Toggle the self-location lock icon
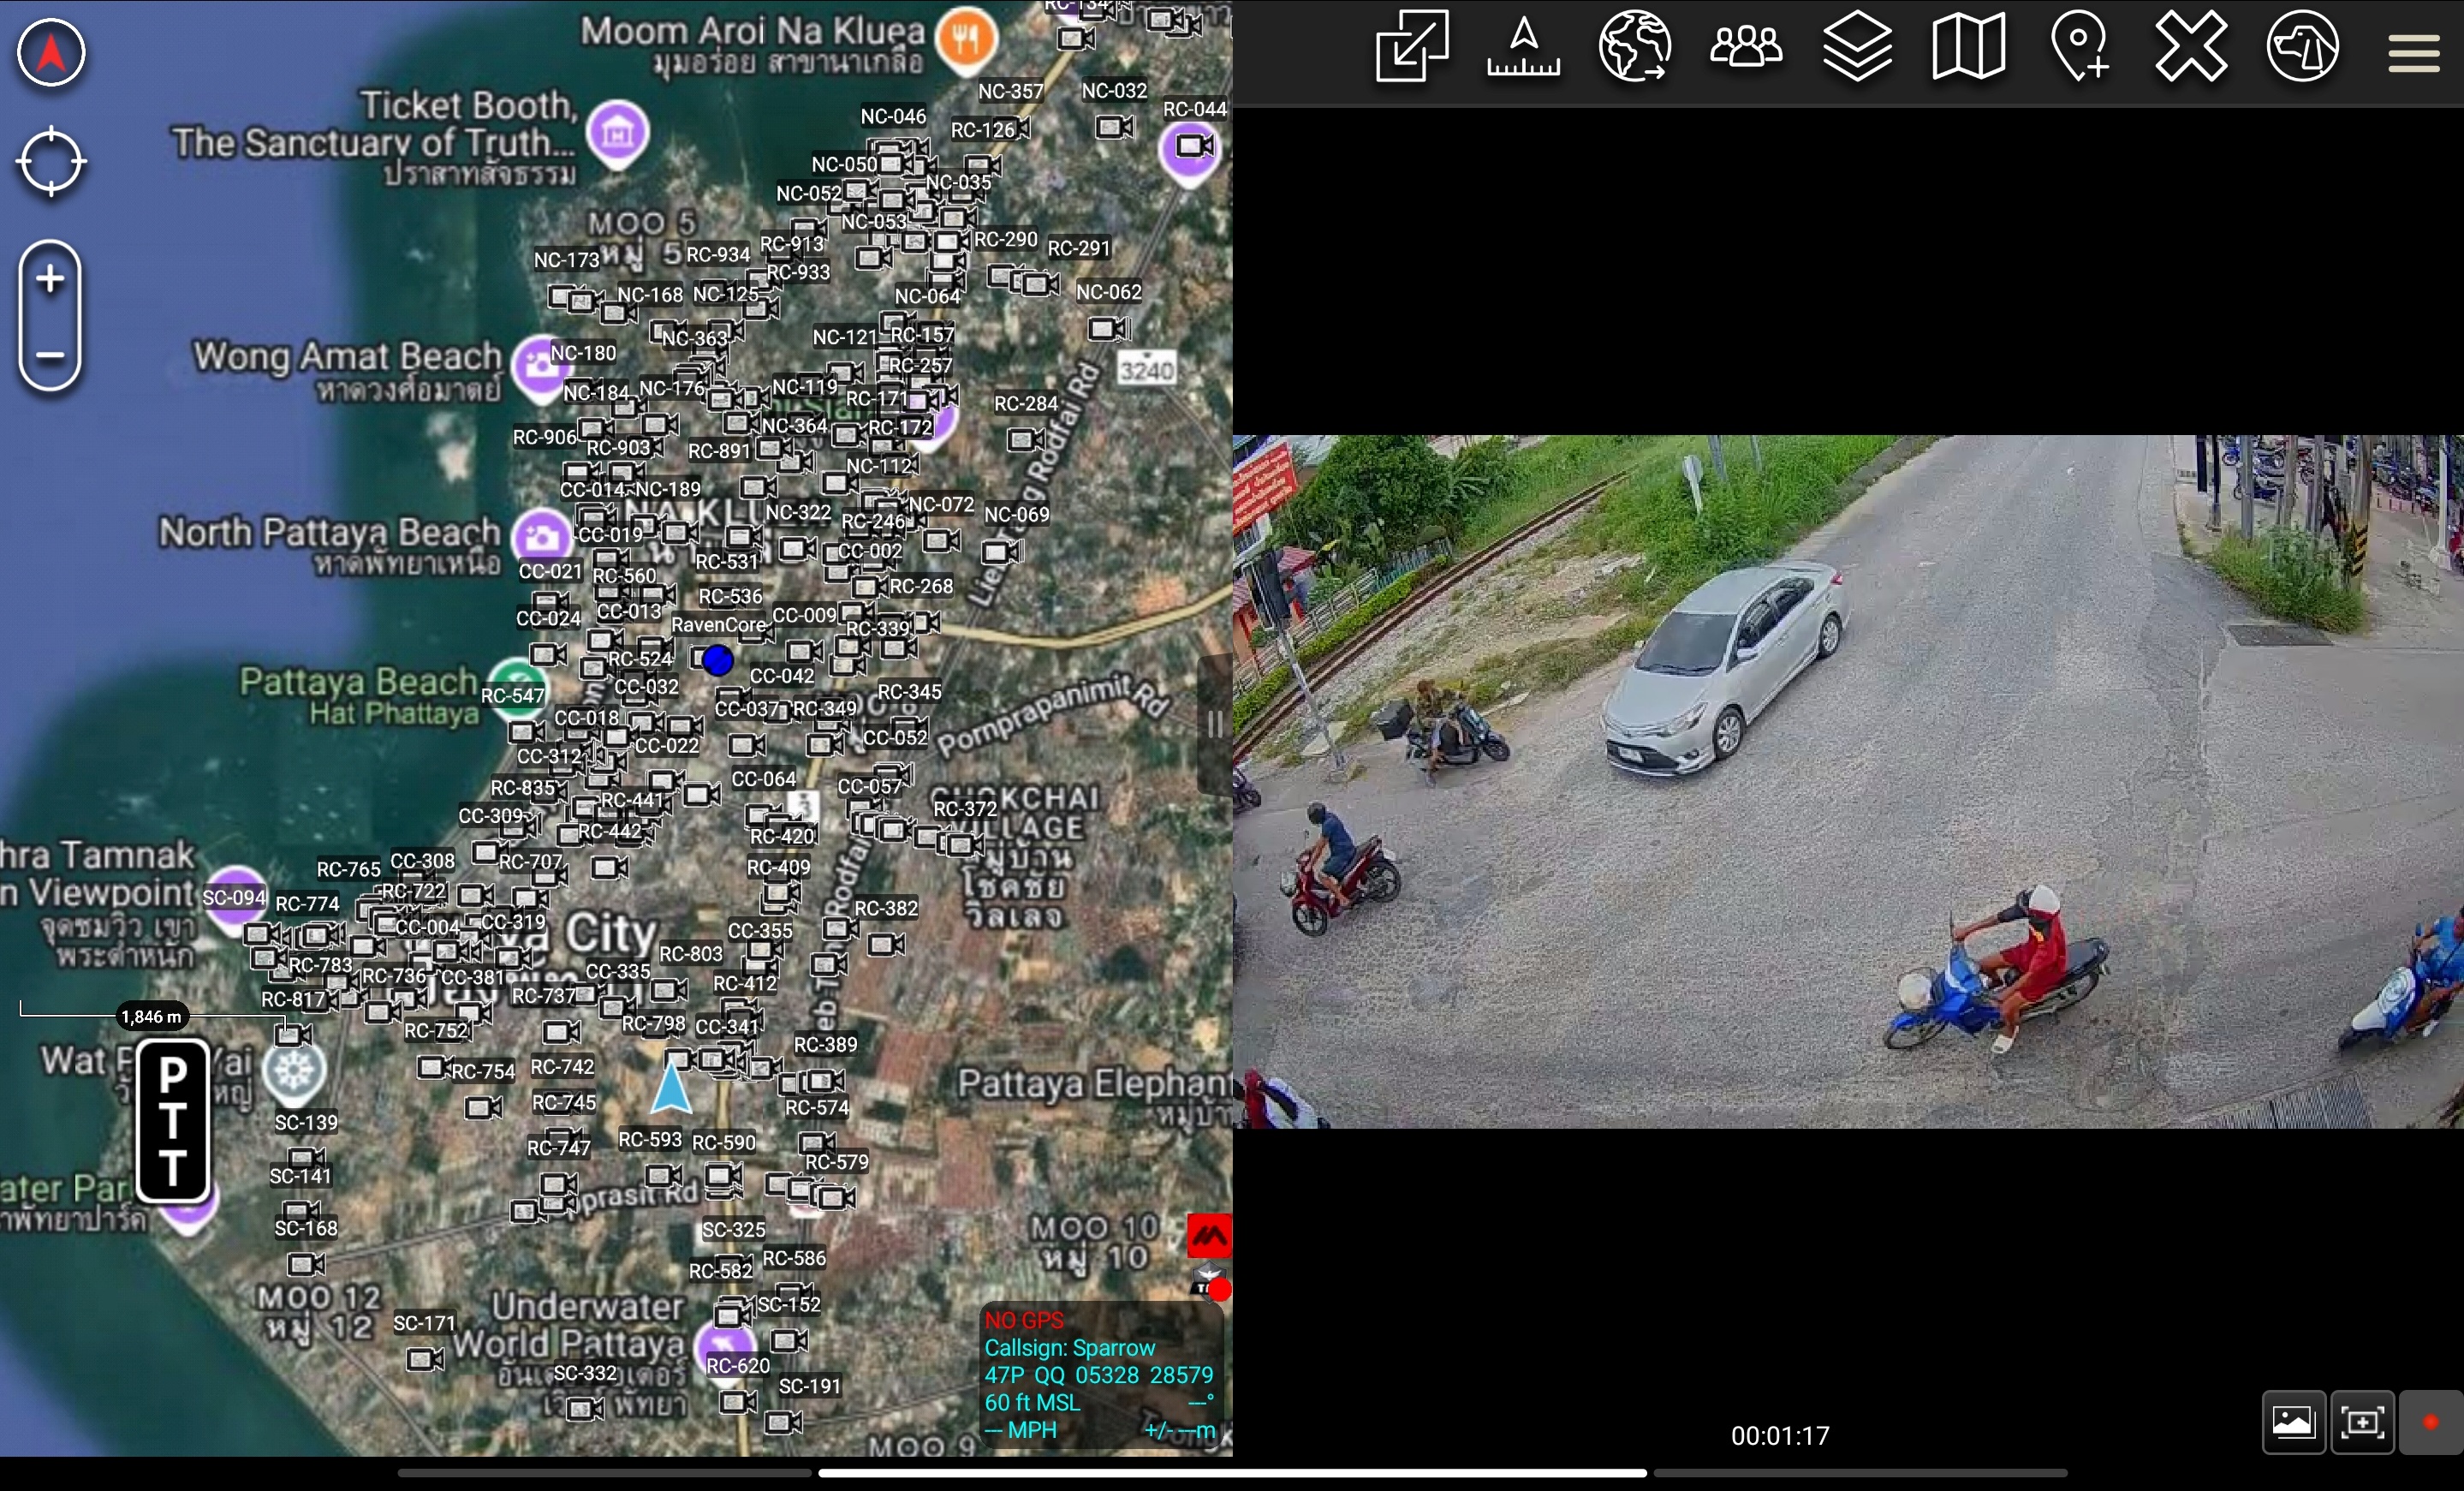The width and height of the screenshot is (2464, 1491). (51, 161)
